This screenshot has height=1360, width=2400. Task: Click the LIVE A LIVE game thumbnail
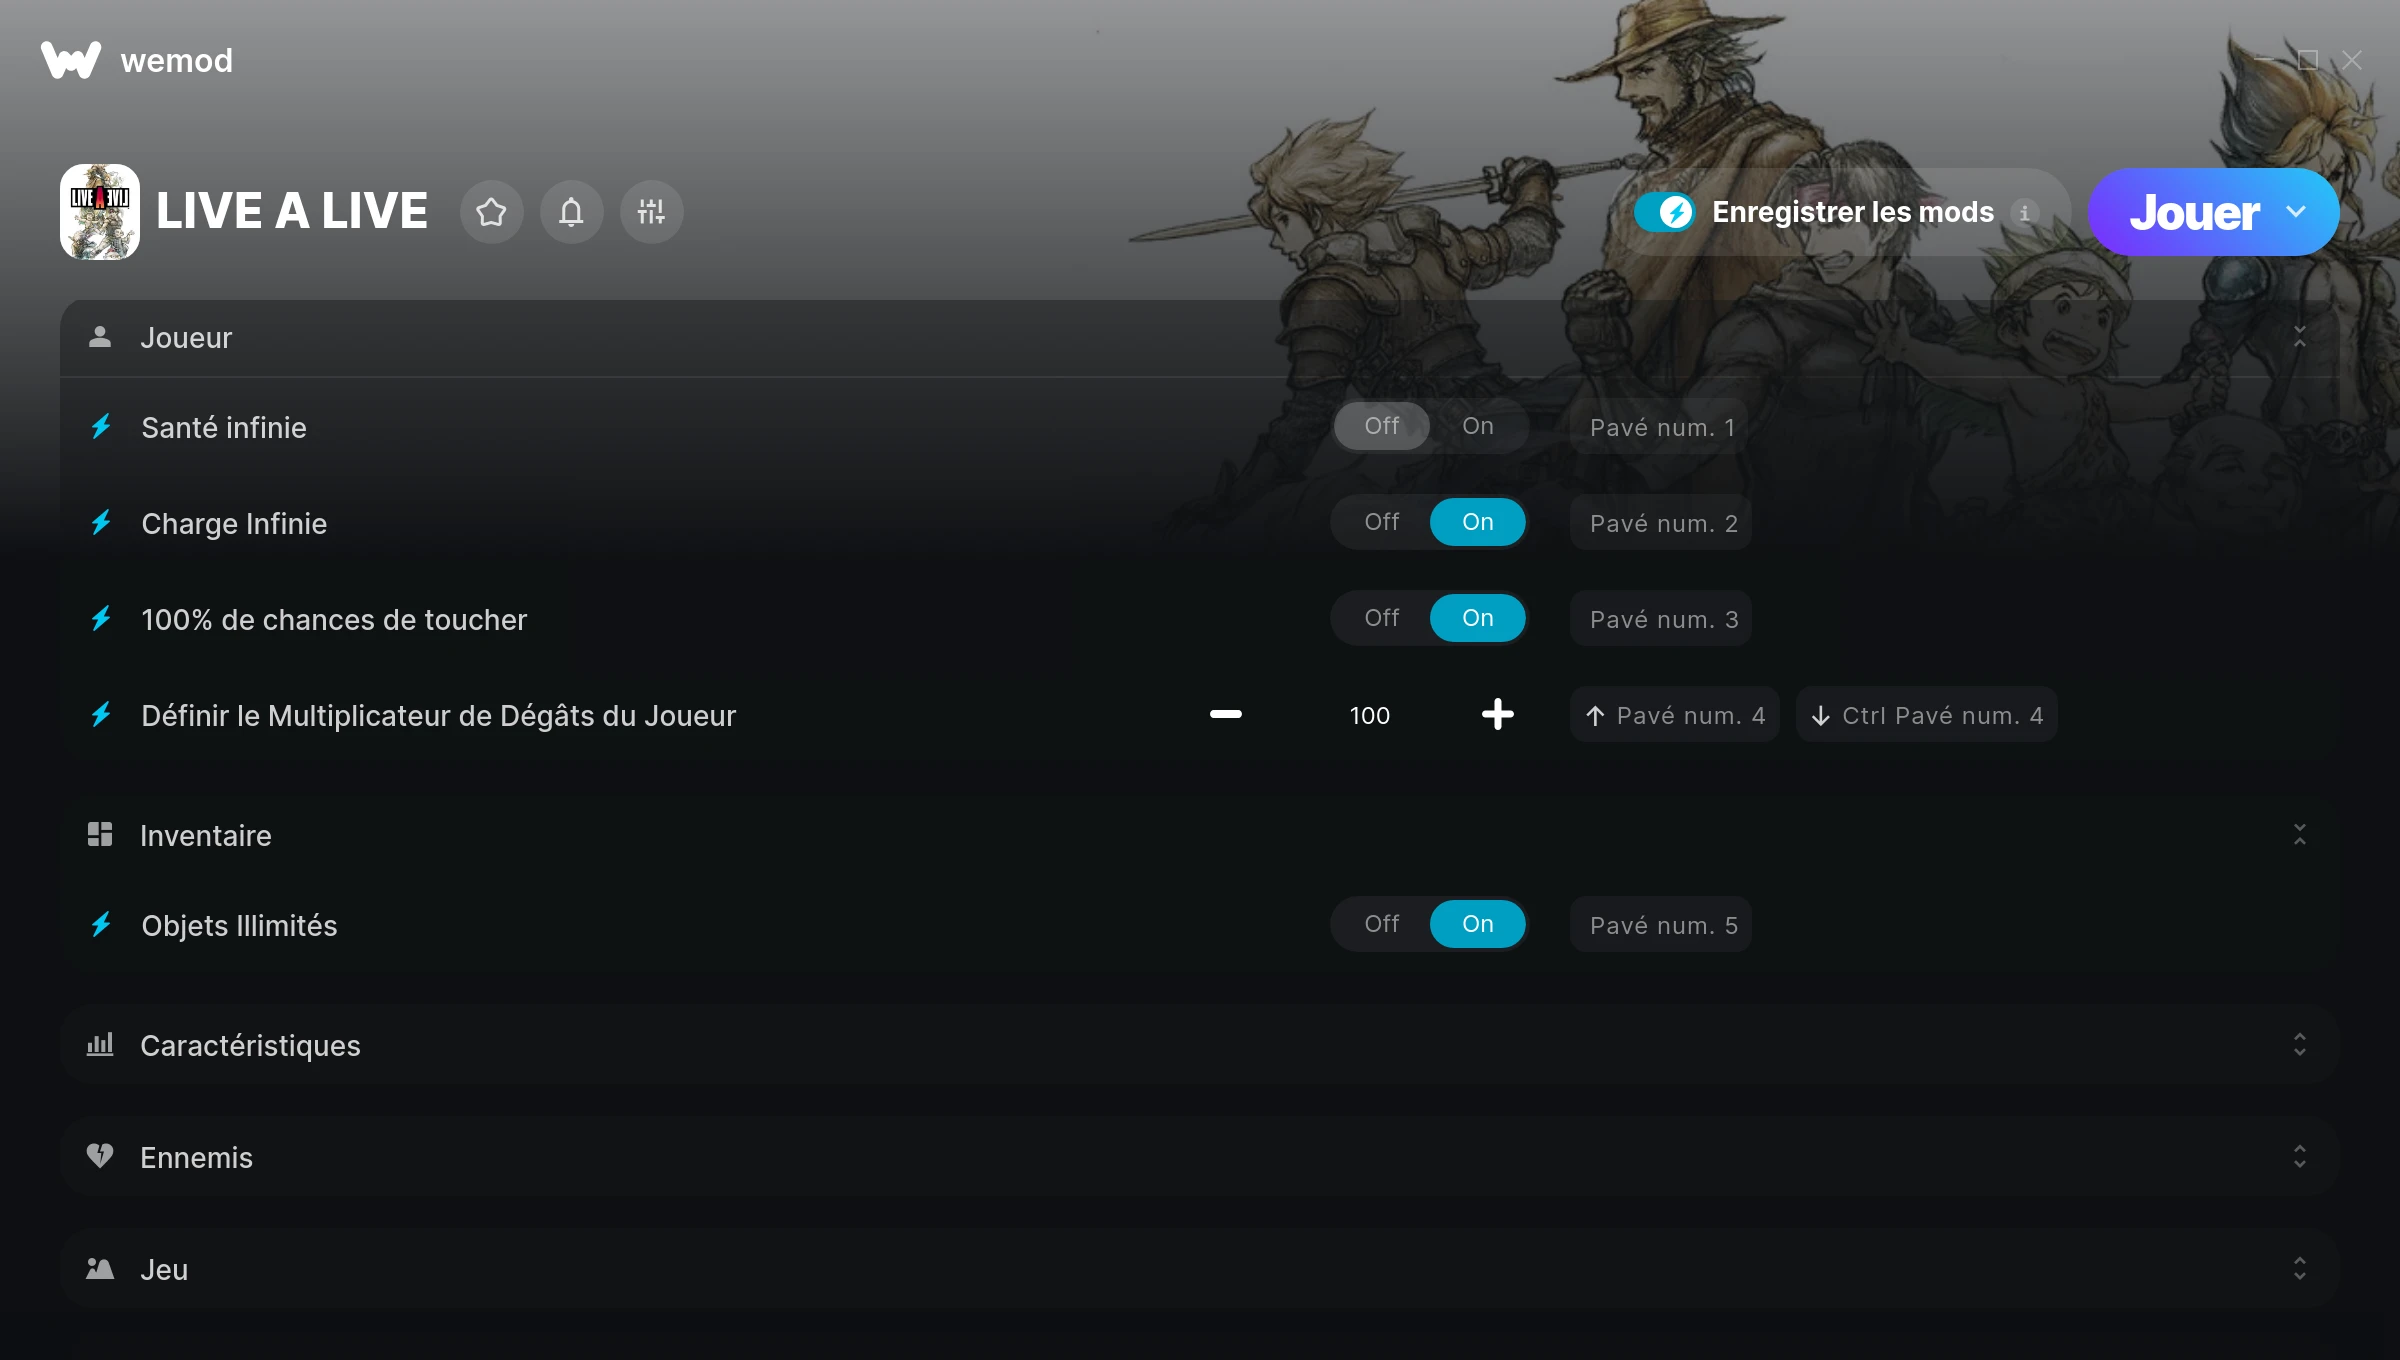(100, 212)
